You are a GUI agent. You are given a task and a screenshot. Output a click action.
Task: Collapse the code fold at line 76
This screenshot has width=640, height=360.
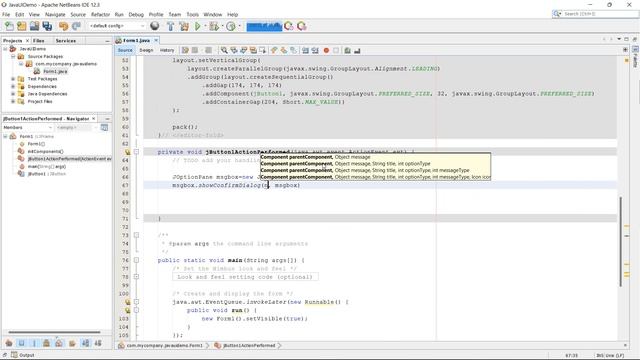(136, 260)
